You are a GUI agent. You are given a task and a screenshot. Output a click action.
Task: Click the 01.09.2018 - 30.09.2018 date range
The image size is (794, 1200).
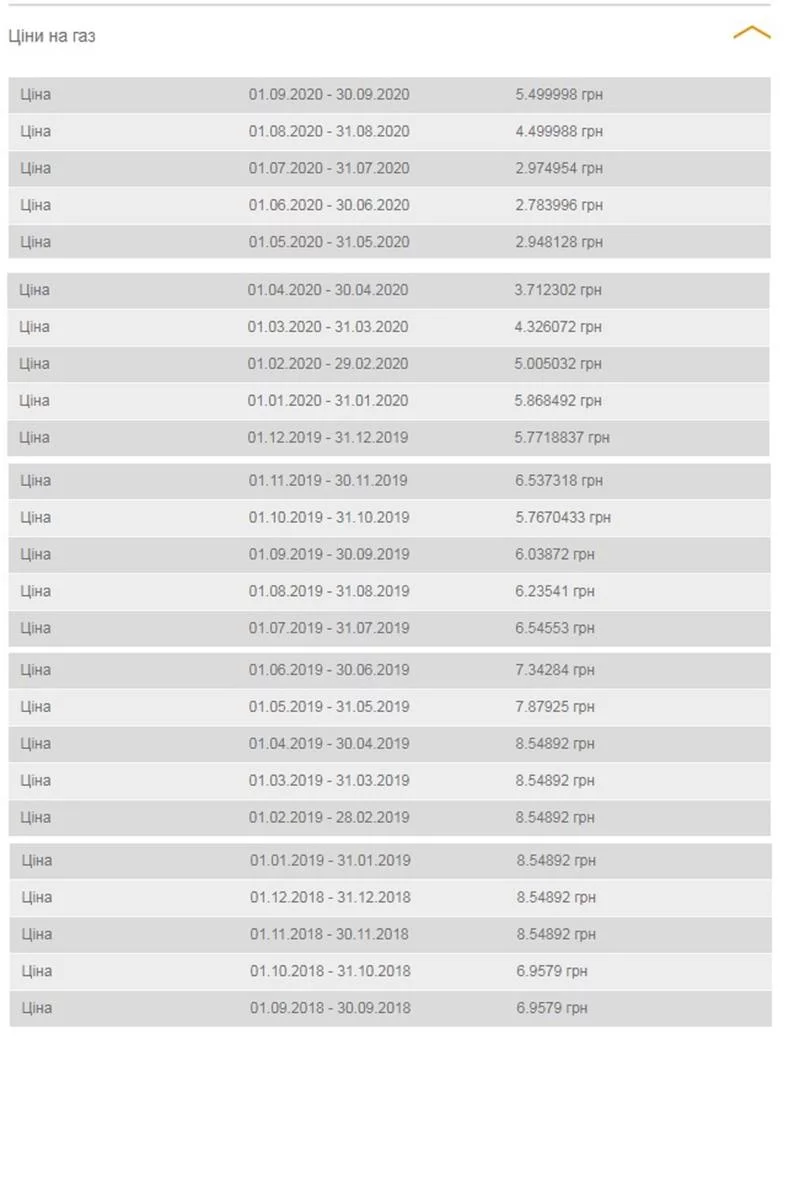click(x=330, y=1008)
